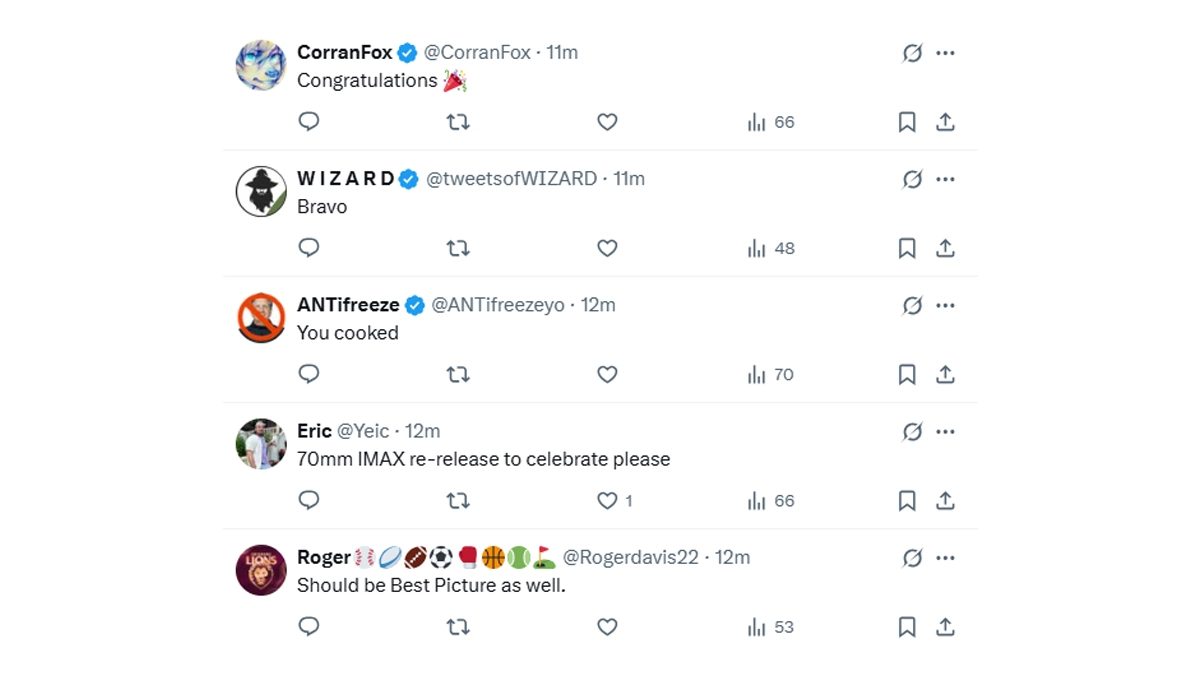Repost Roger's Best Picture tweet
This screenshot has height=675, width=1200.
458,627
